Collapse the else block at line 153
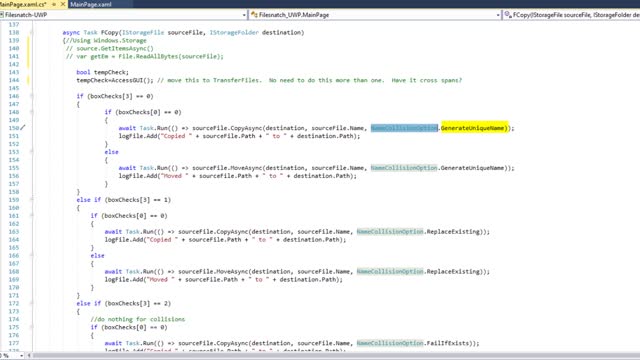This screenshot has height=360, width=640. coord(31,152)
